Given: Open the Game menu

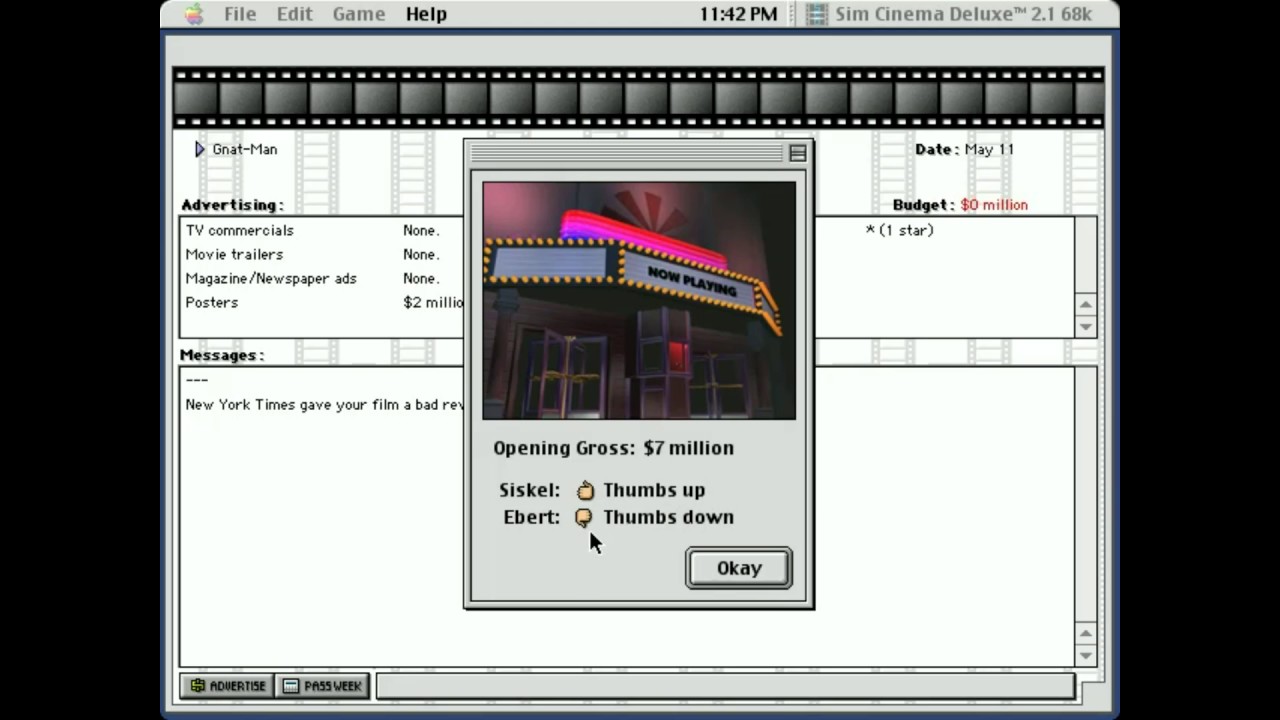Looking at the screenshot, I should pyautogui.click(x=359, y=14).
